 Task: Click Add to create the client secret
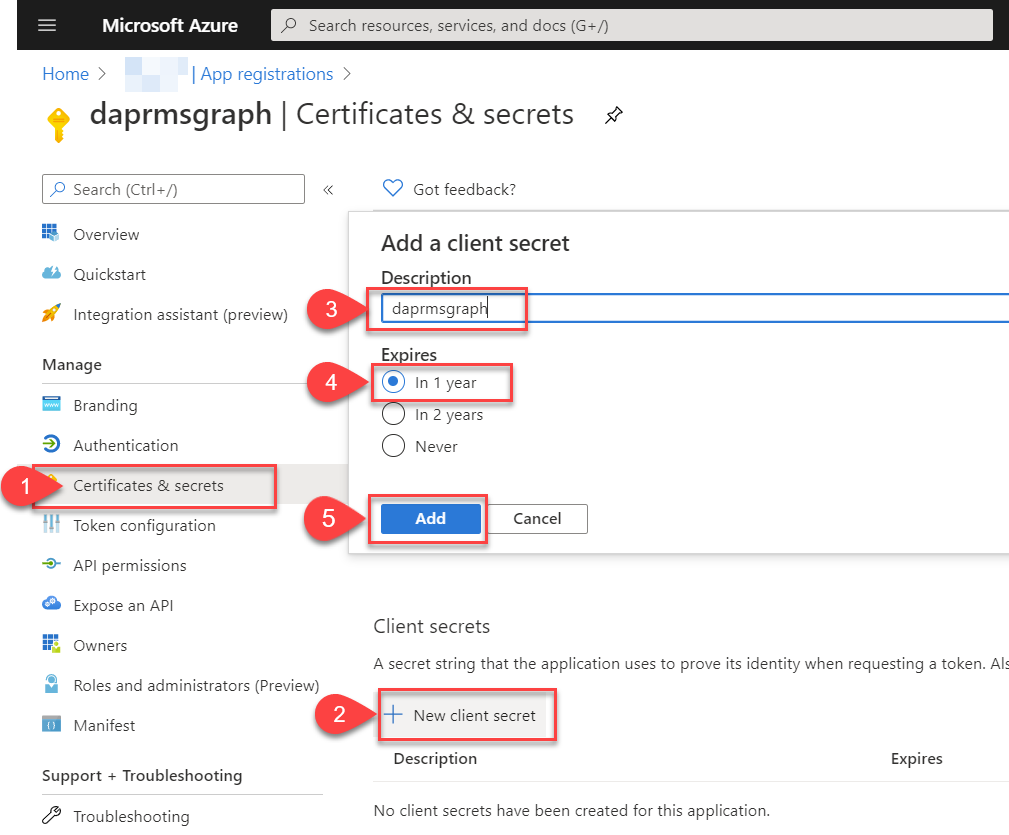[x=430, y=518]
